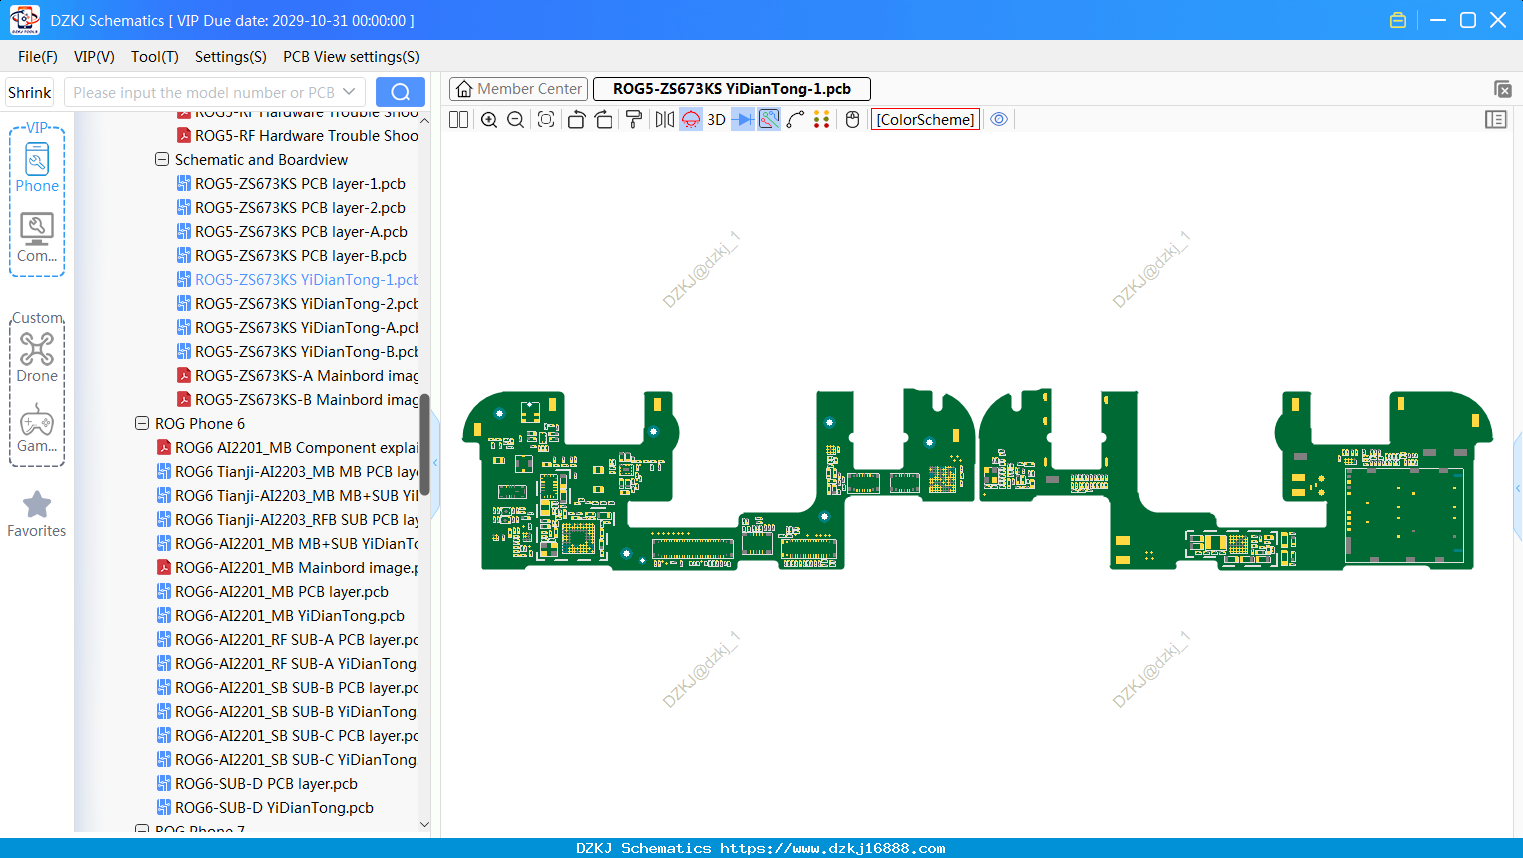The image size is (1523, 858).
Task: Toggle the highlighted network view button
Action: (769, 120)
